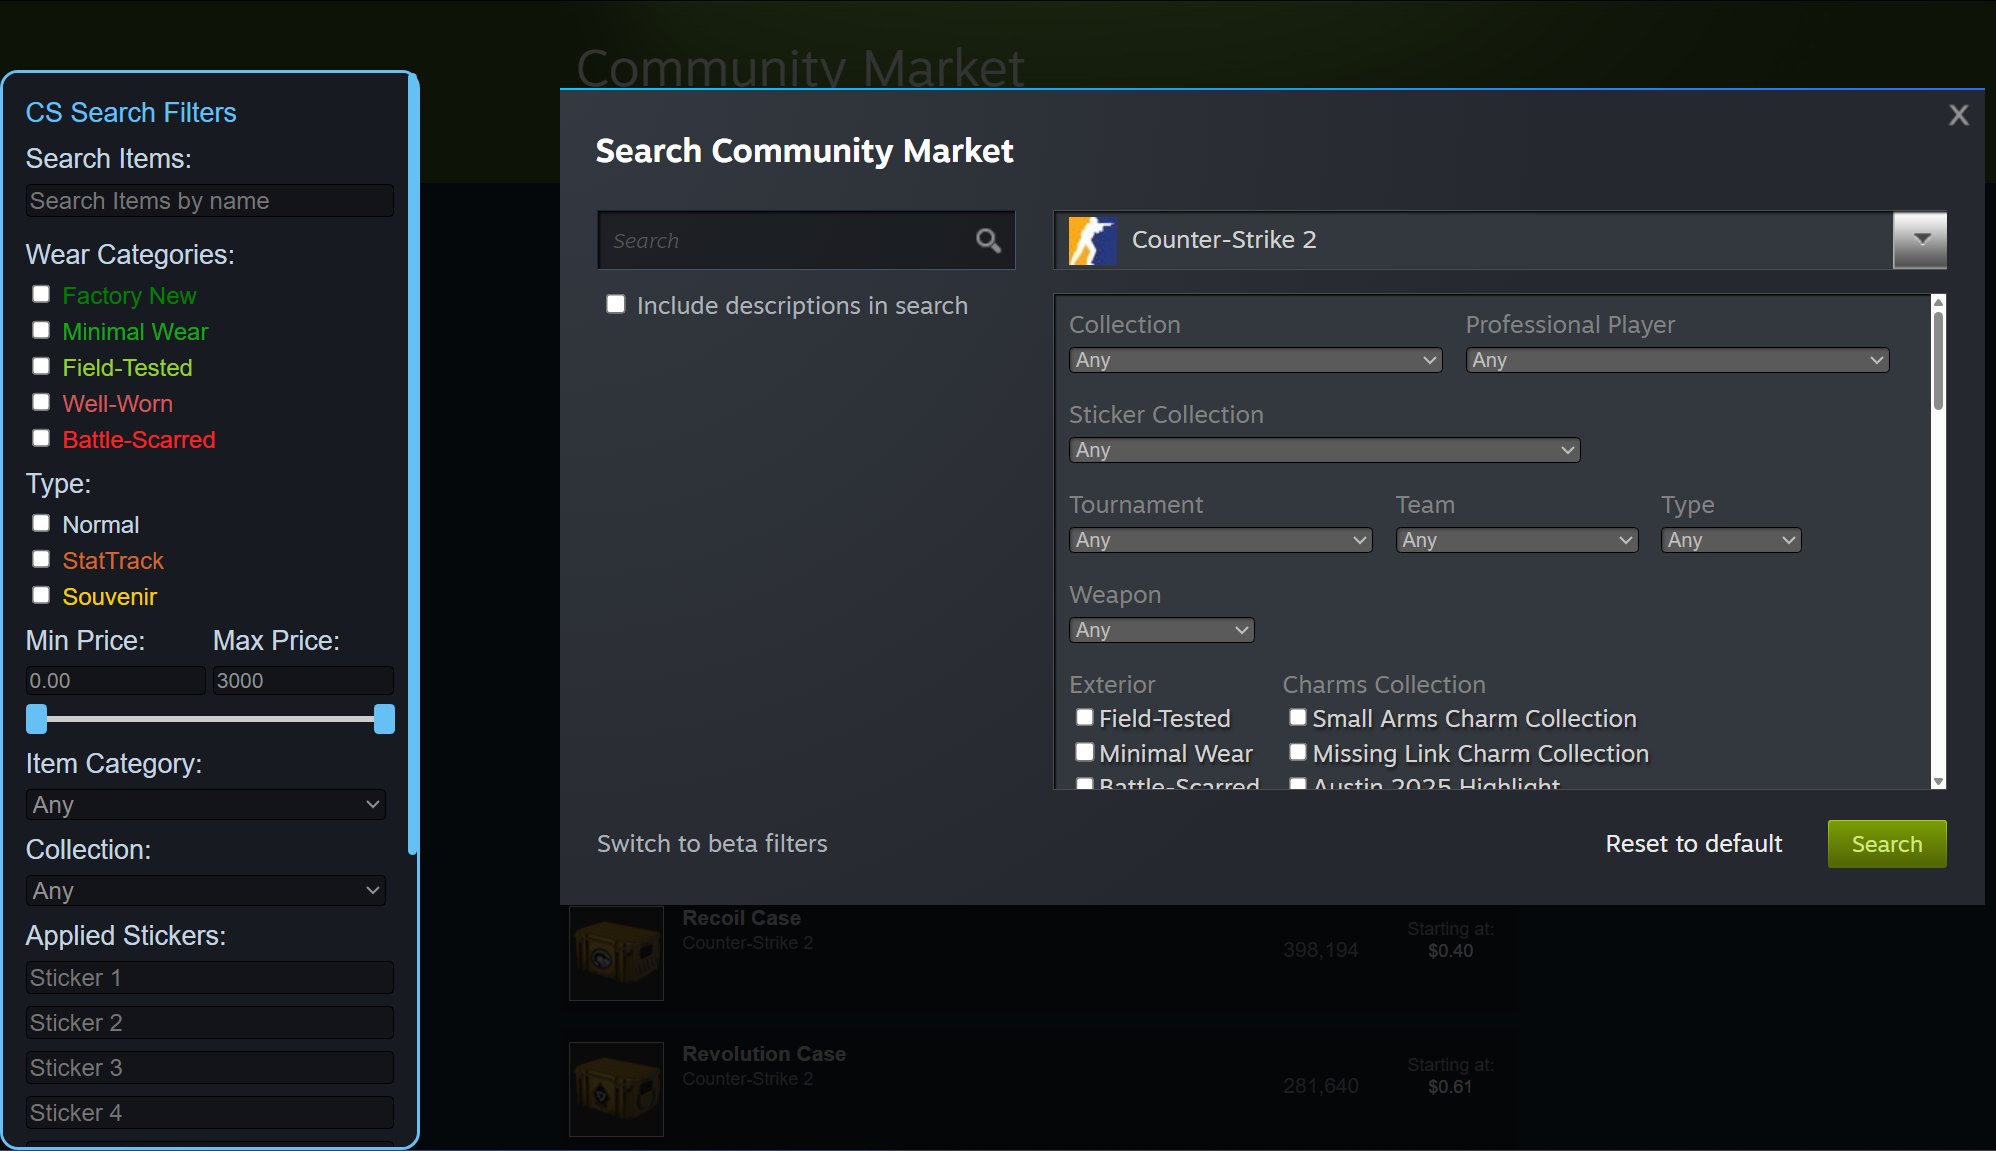Check the Field-Tested sidebar checkbox
1996x1151 pixels.
point(41,366)
